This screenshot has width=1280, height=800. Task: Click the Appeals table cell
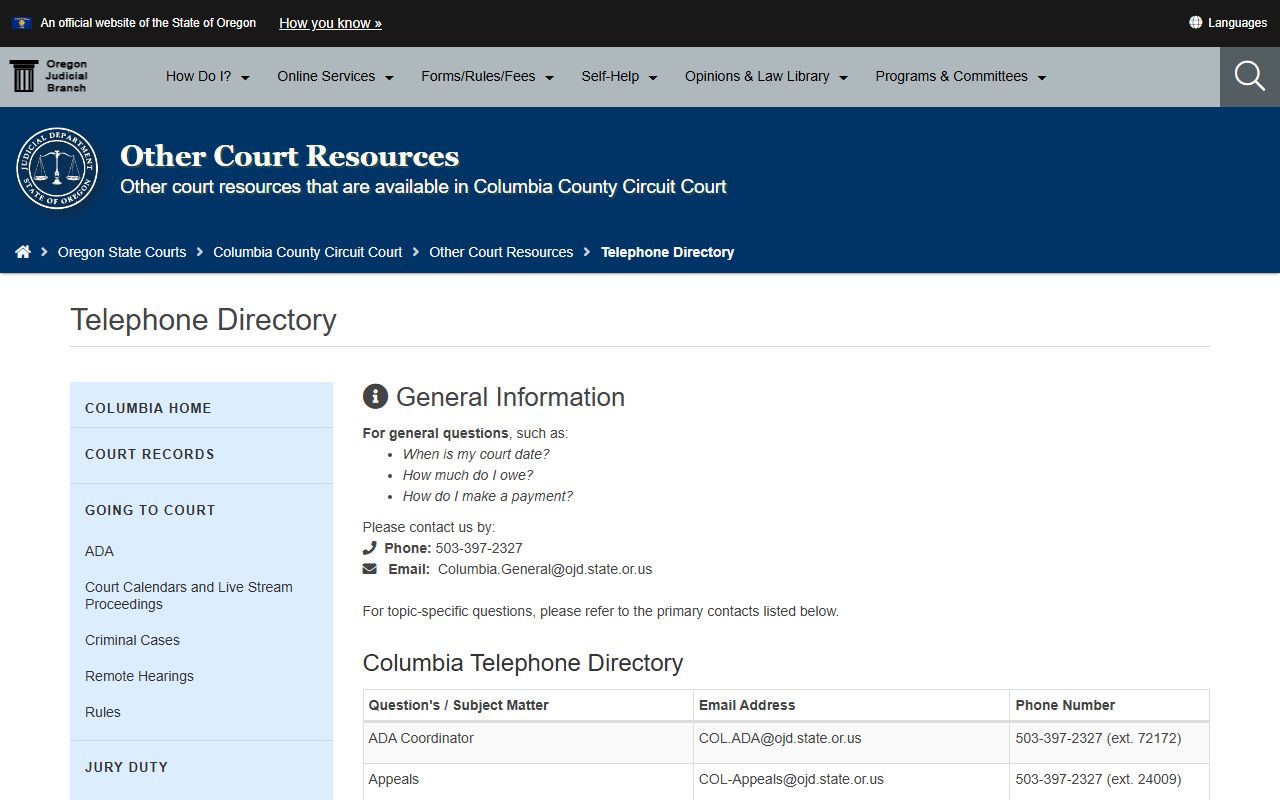click(x=528, y=782)
